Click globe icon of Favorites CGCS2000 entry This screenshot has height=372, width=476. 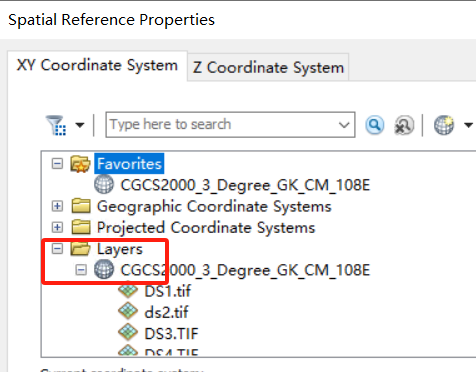(x=104, y=184)
